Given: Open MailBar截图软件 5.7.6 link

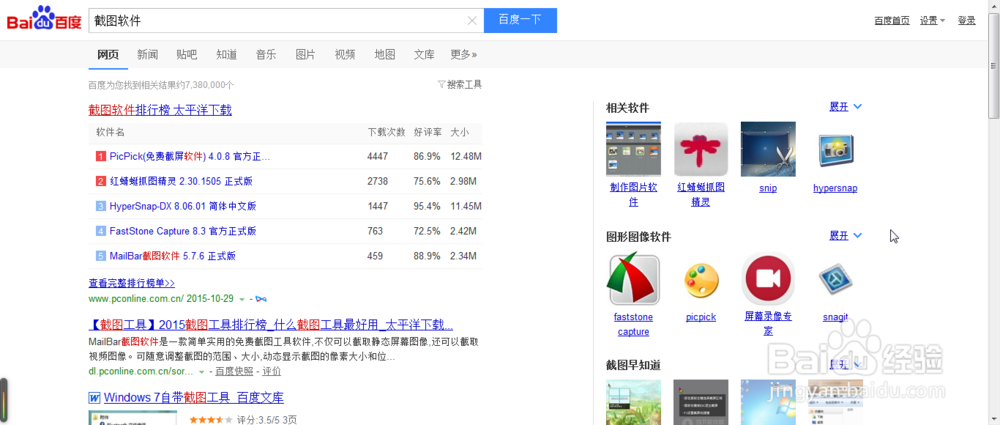Looking at the screenshot, I should 173,256.
